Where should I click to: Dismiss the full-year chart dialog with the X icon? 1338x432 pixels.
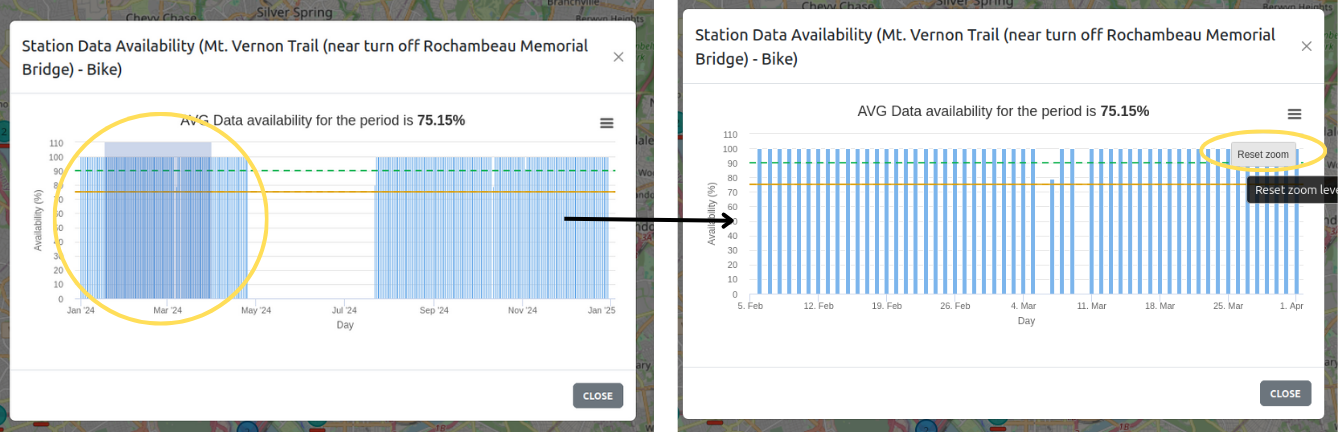618,57
